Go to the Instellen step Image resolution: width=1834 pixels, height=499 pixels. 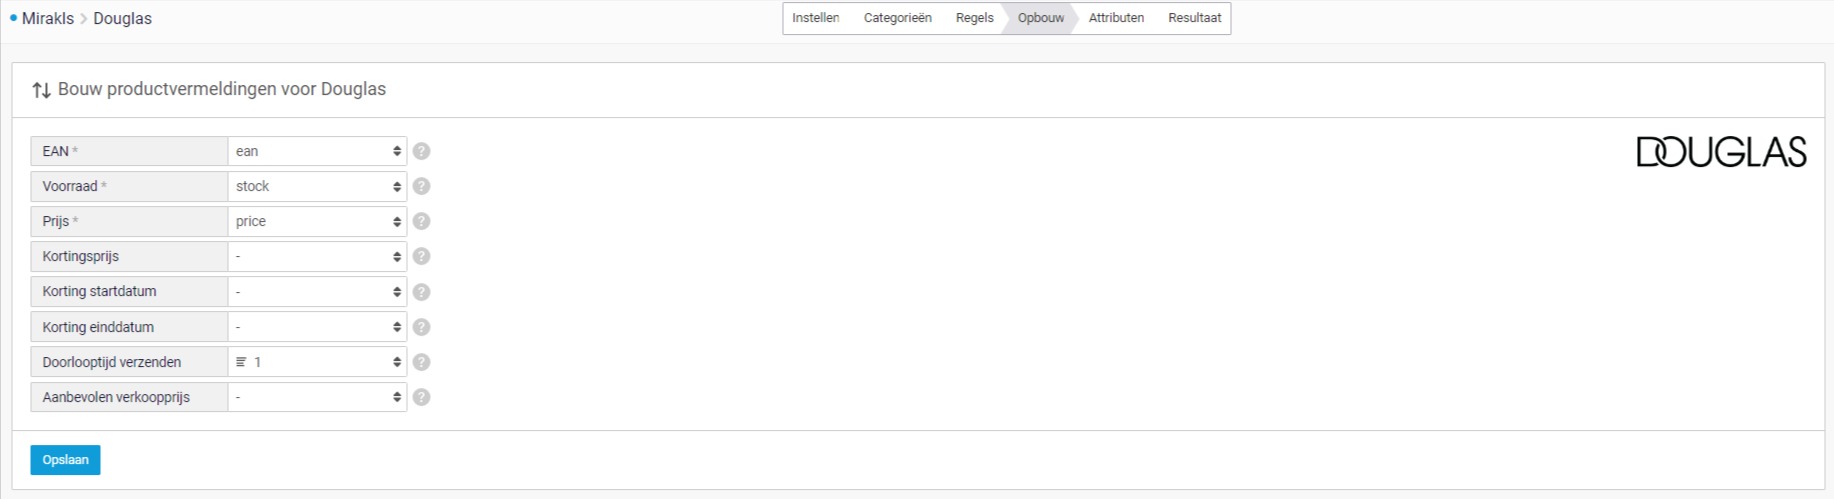point(816,18)
